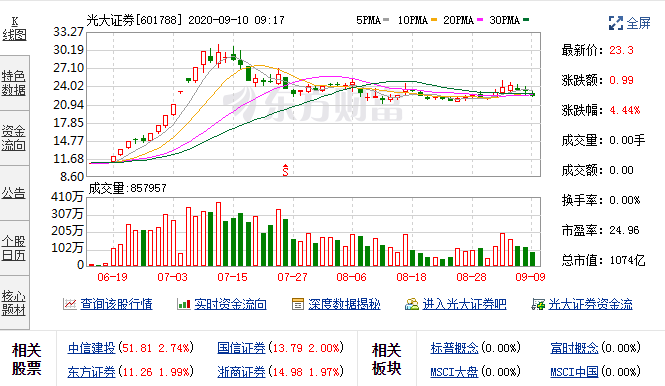Click the 33.27 price axis label
The width and height of the screenshot is (665, 386).
pyautogui.click(x=68, y=32)
